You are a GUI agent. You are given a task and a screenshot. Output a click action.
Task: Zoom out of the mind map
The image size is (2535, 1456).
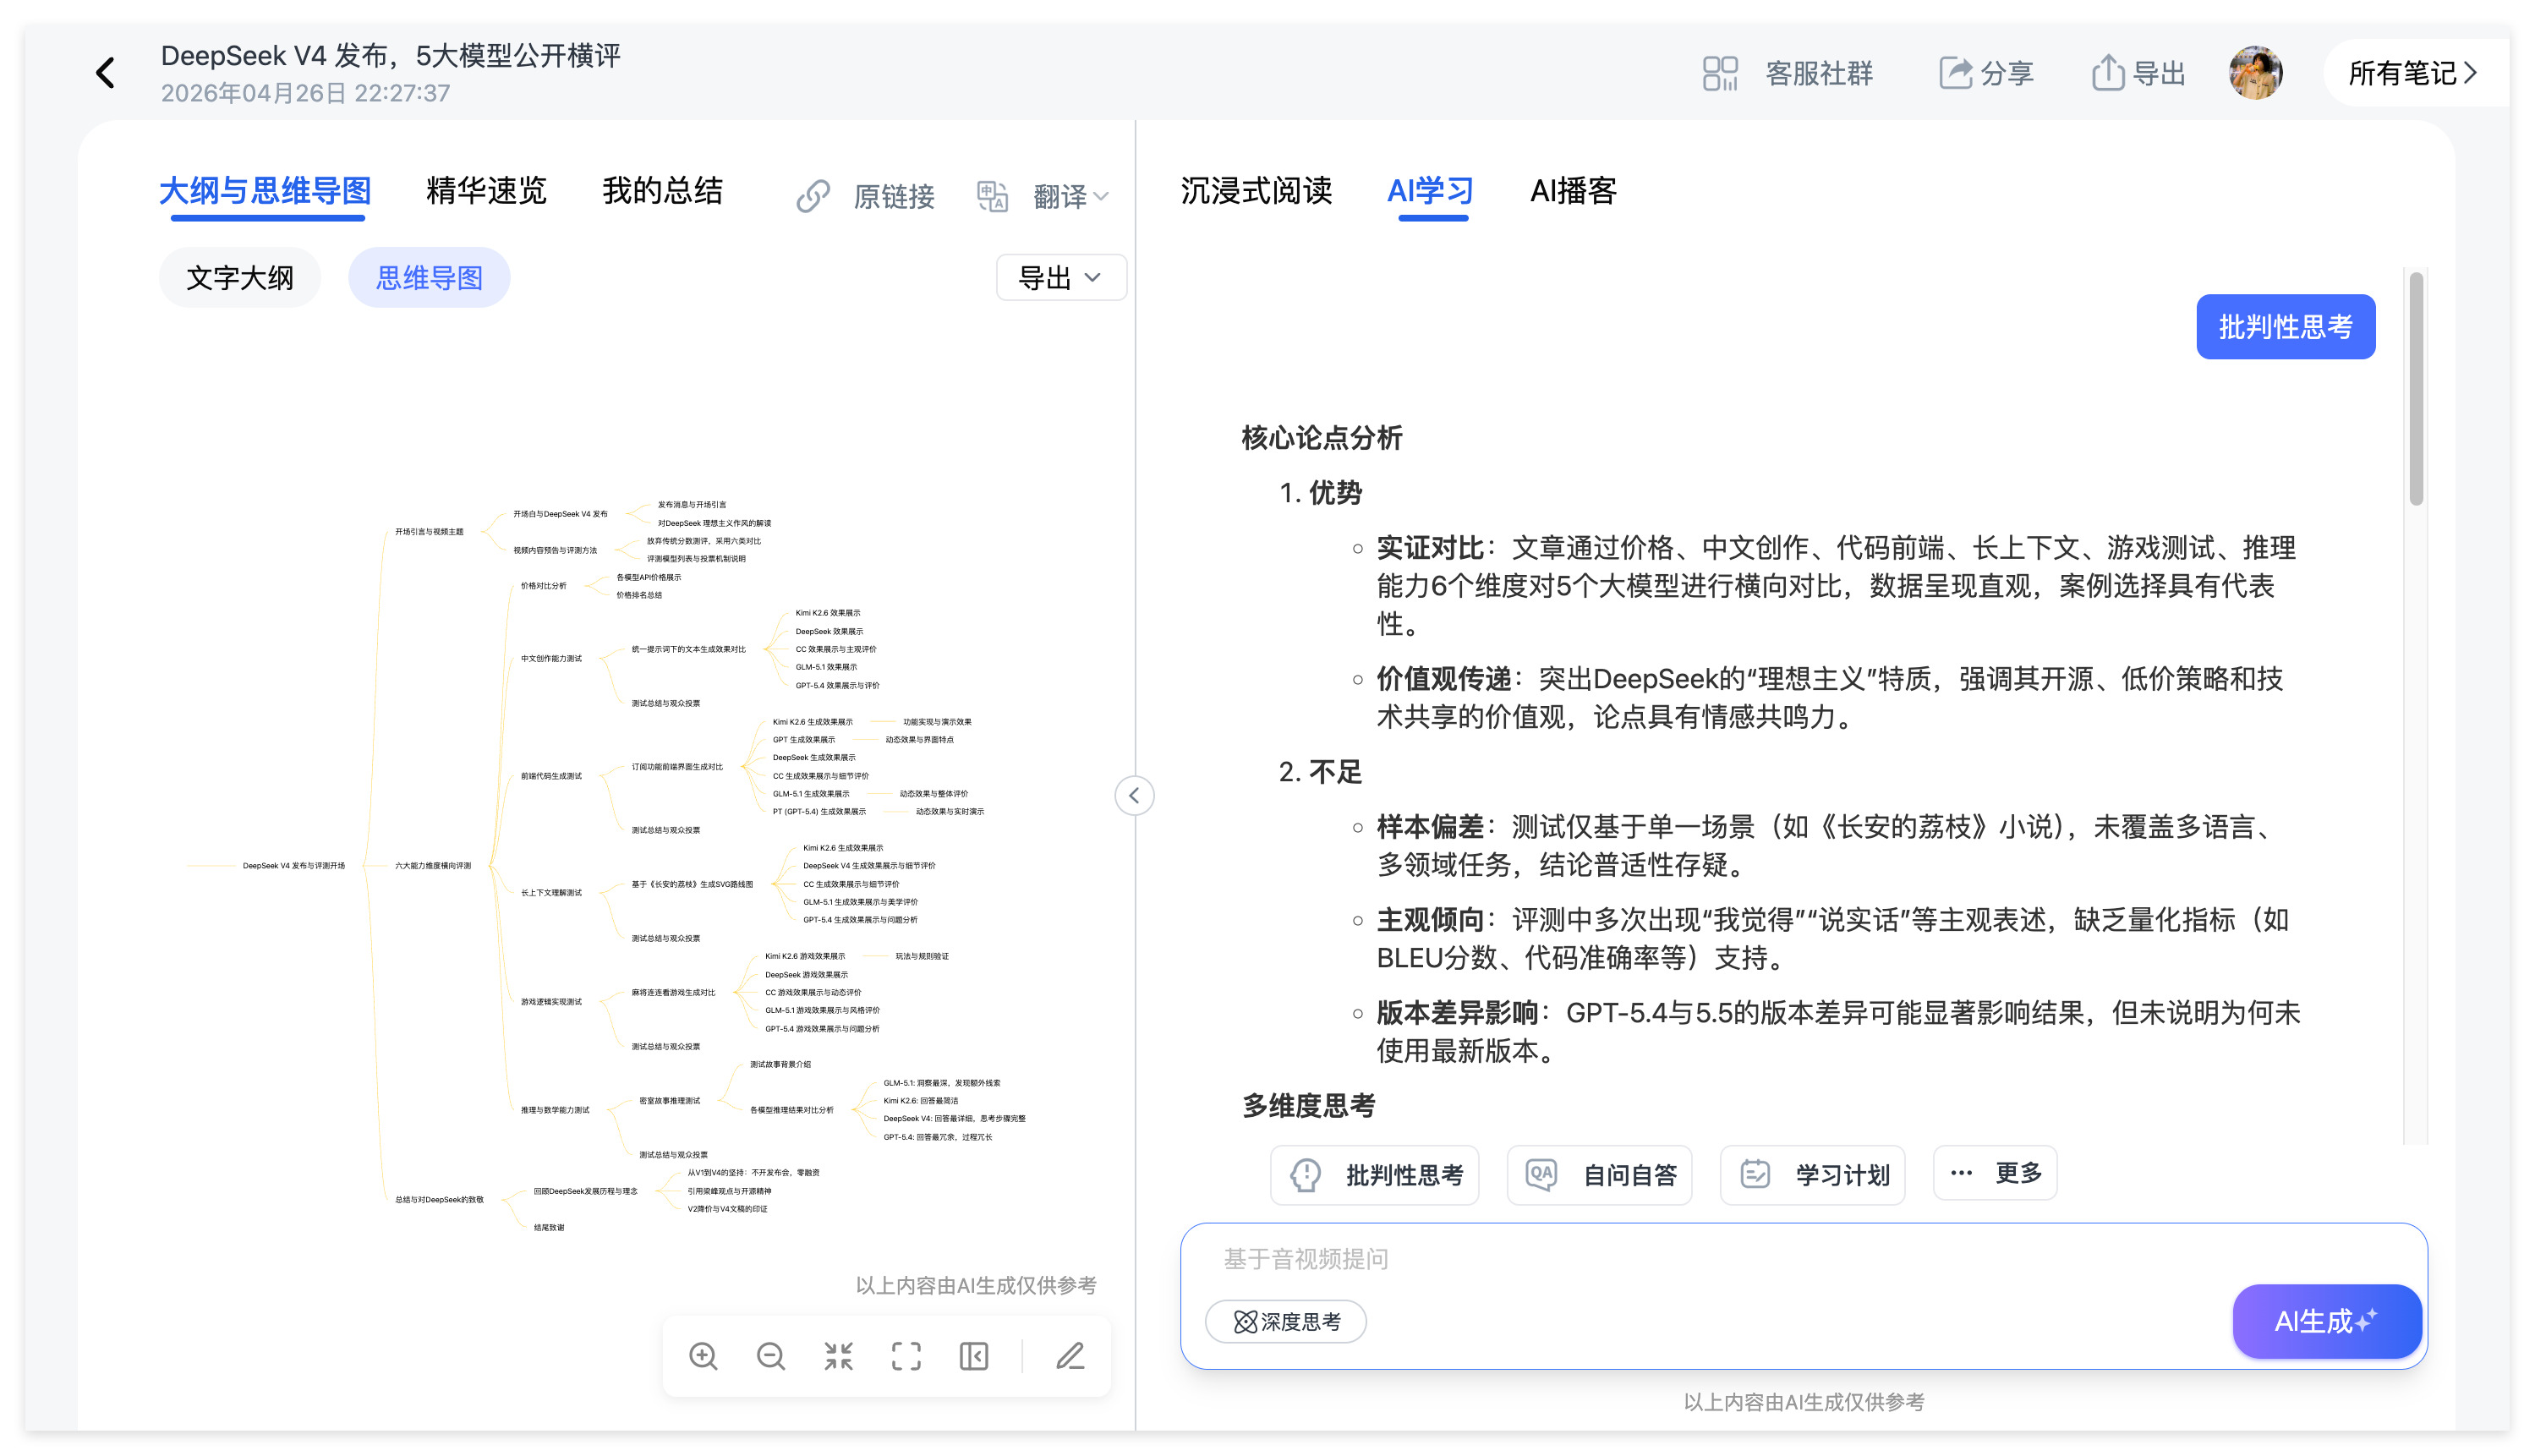[x=771, y=1357]
